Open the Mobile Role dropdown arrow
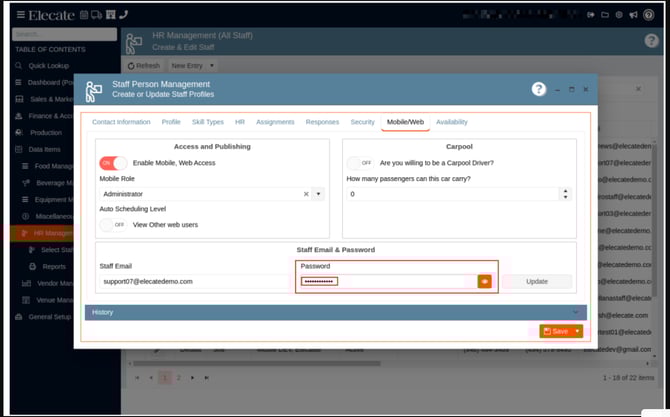Screen dimensions: 670x417 click(318, 194)
